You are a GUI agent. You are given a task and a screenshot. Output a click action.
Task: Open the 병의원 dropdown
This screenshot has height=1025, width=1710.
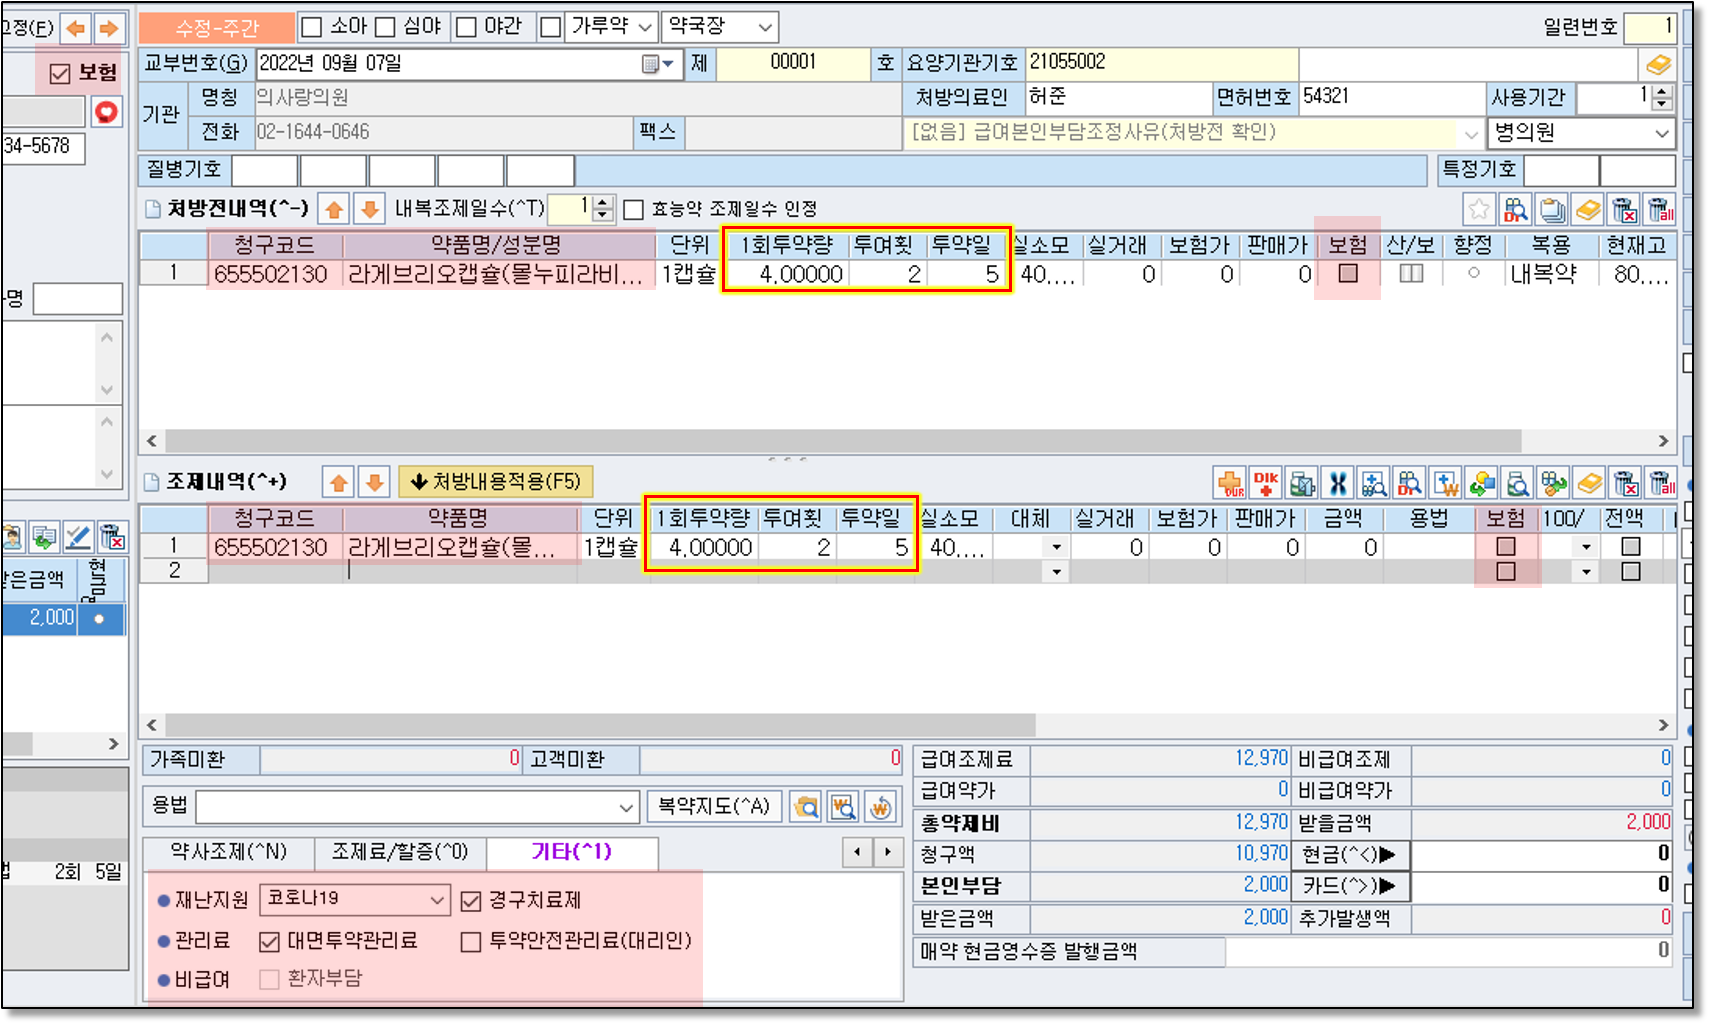[x=1661, y=133]
